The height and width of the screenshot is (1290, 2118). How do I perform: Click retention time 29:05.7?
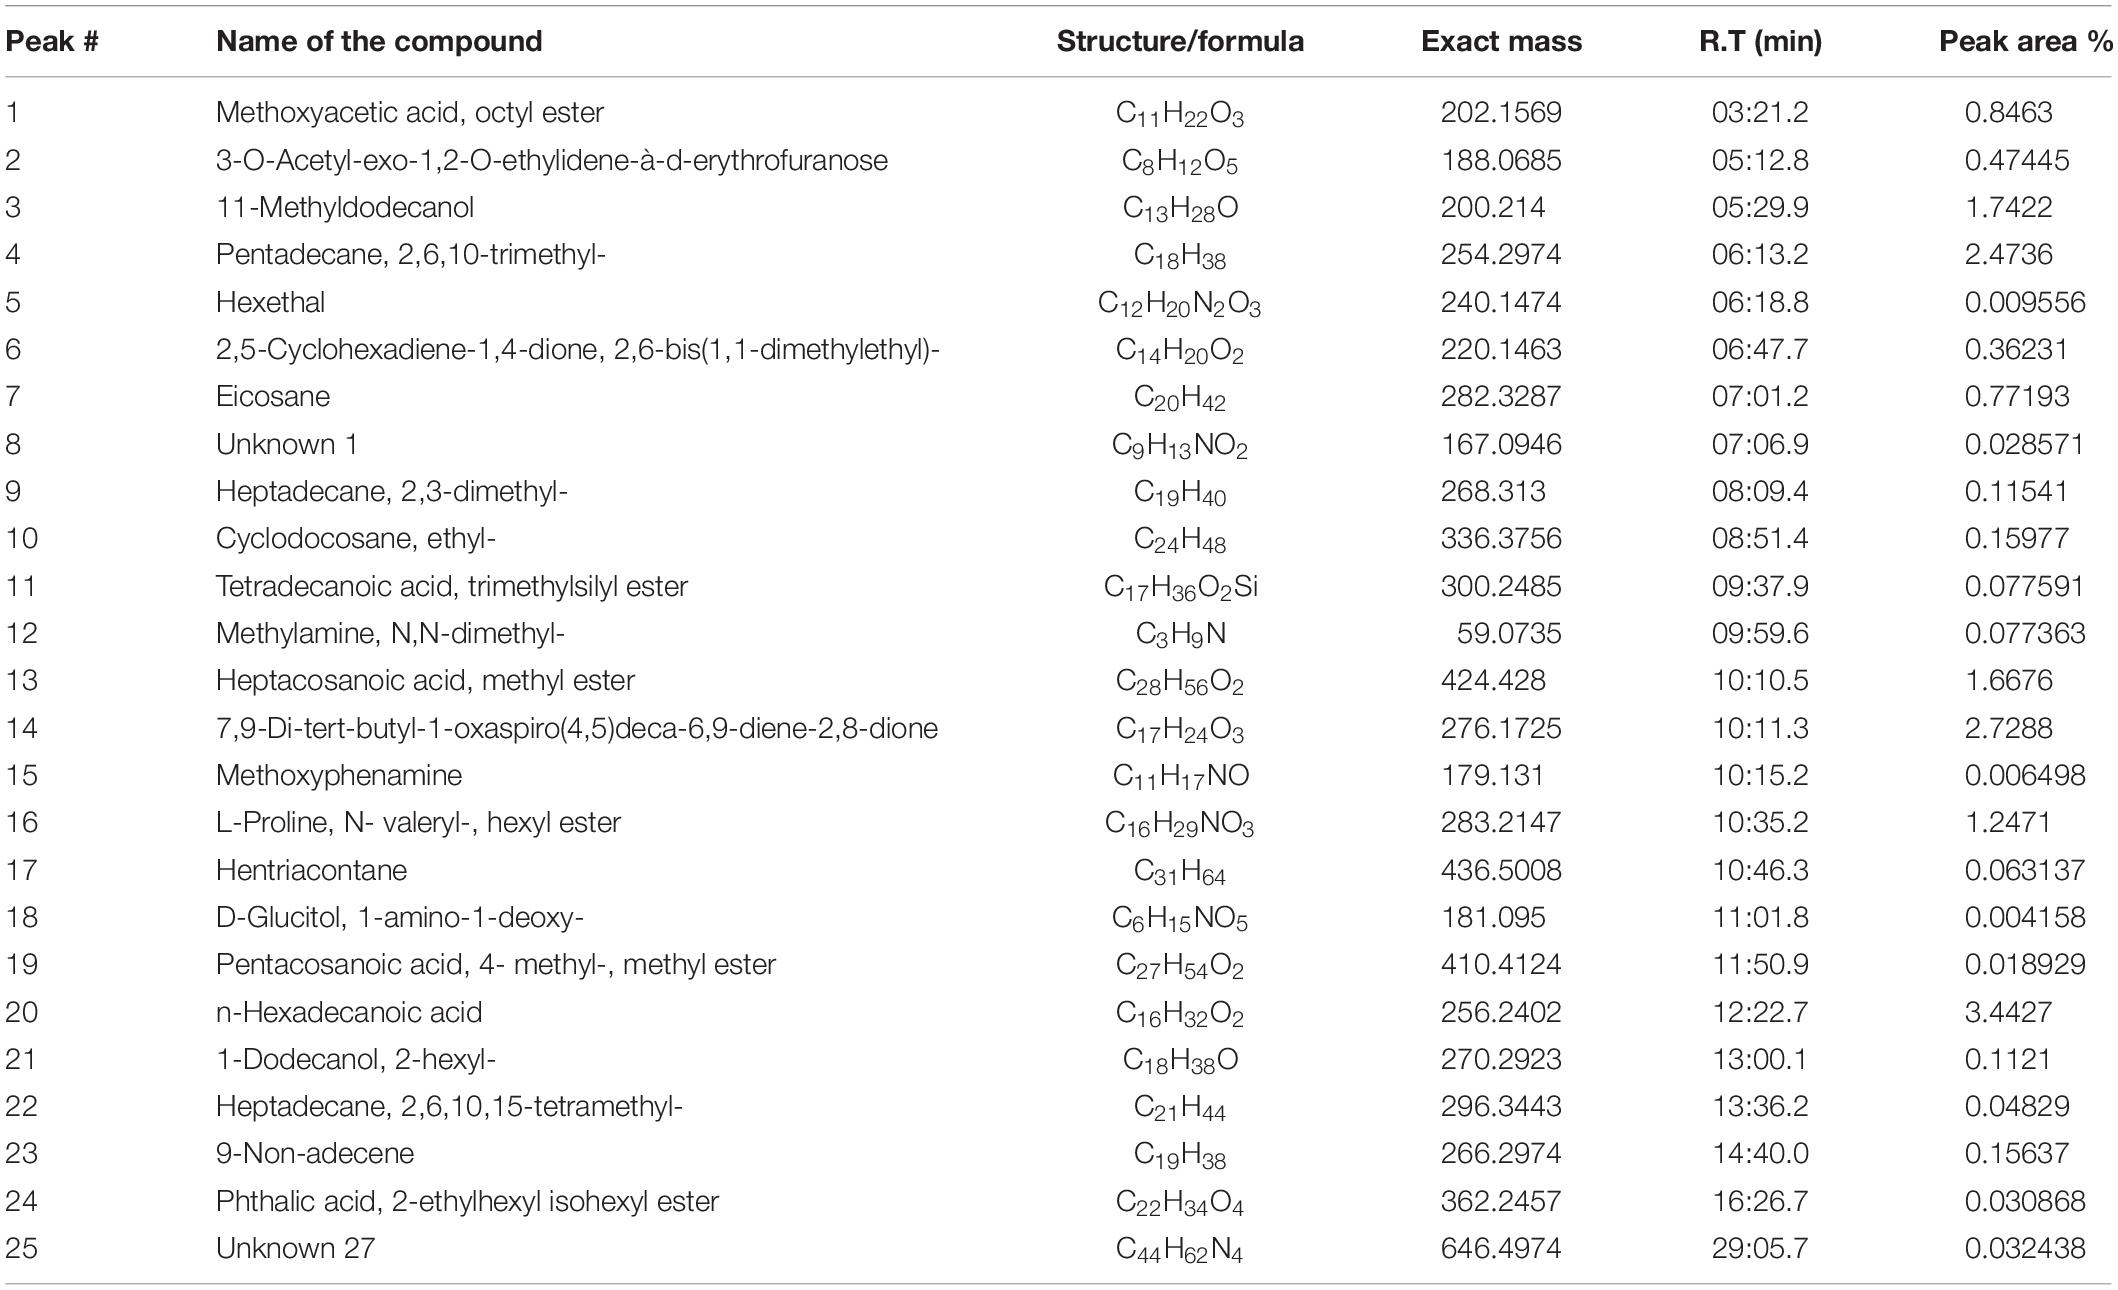point(1760,1248)
